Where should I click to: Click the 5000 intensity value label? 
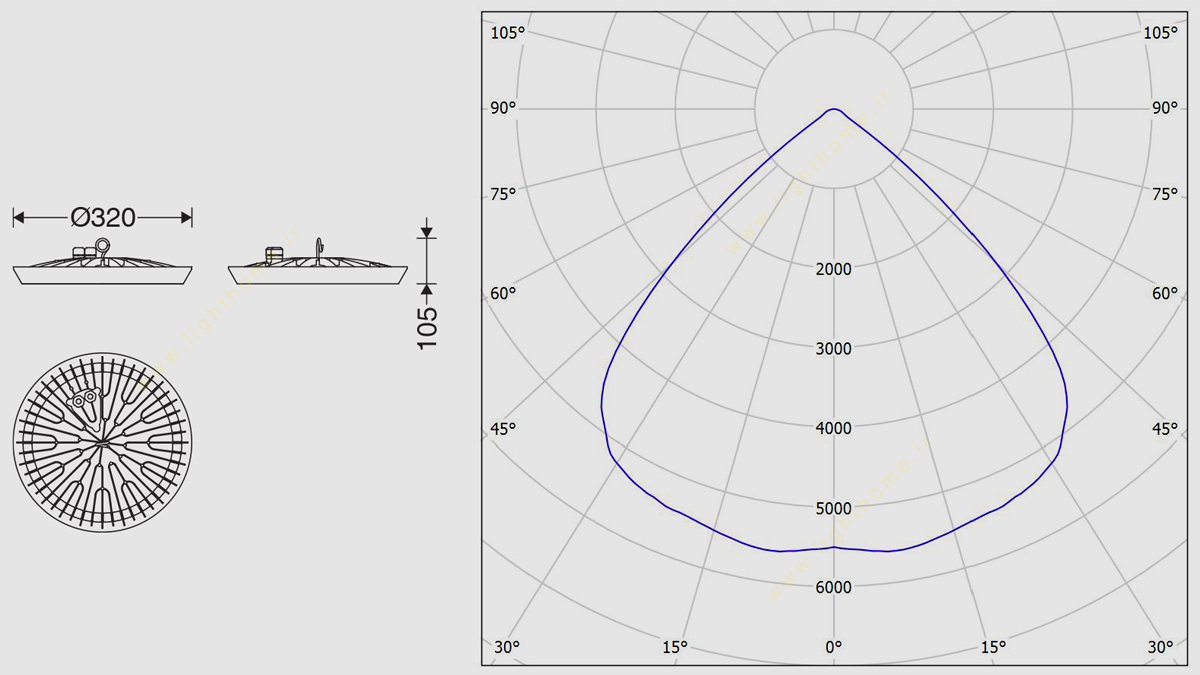tap(834, 508)
